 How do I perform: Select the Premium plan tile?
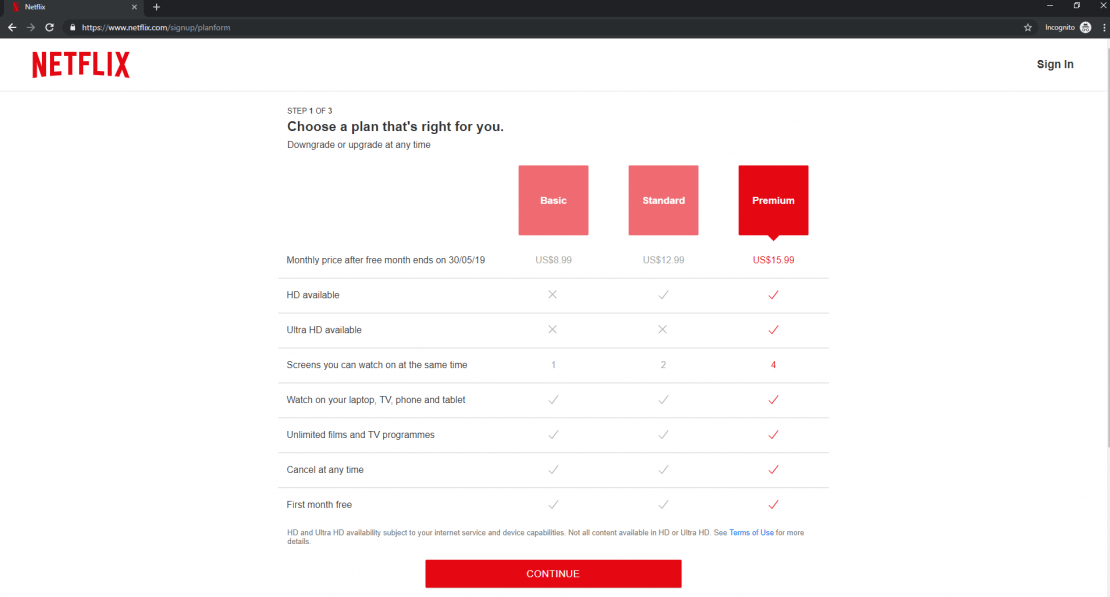(773, 200)
